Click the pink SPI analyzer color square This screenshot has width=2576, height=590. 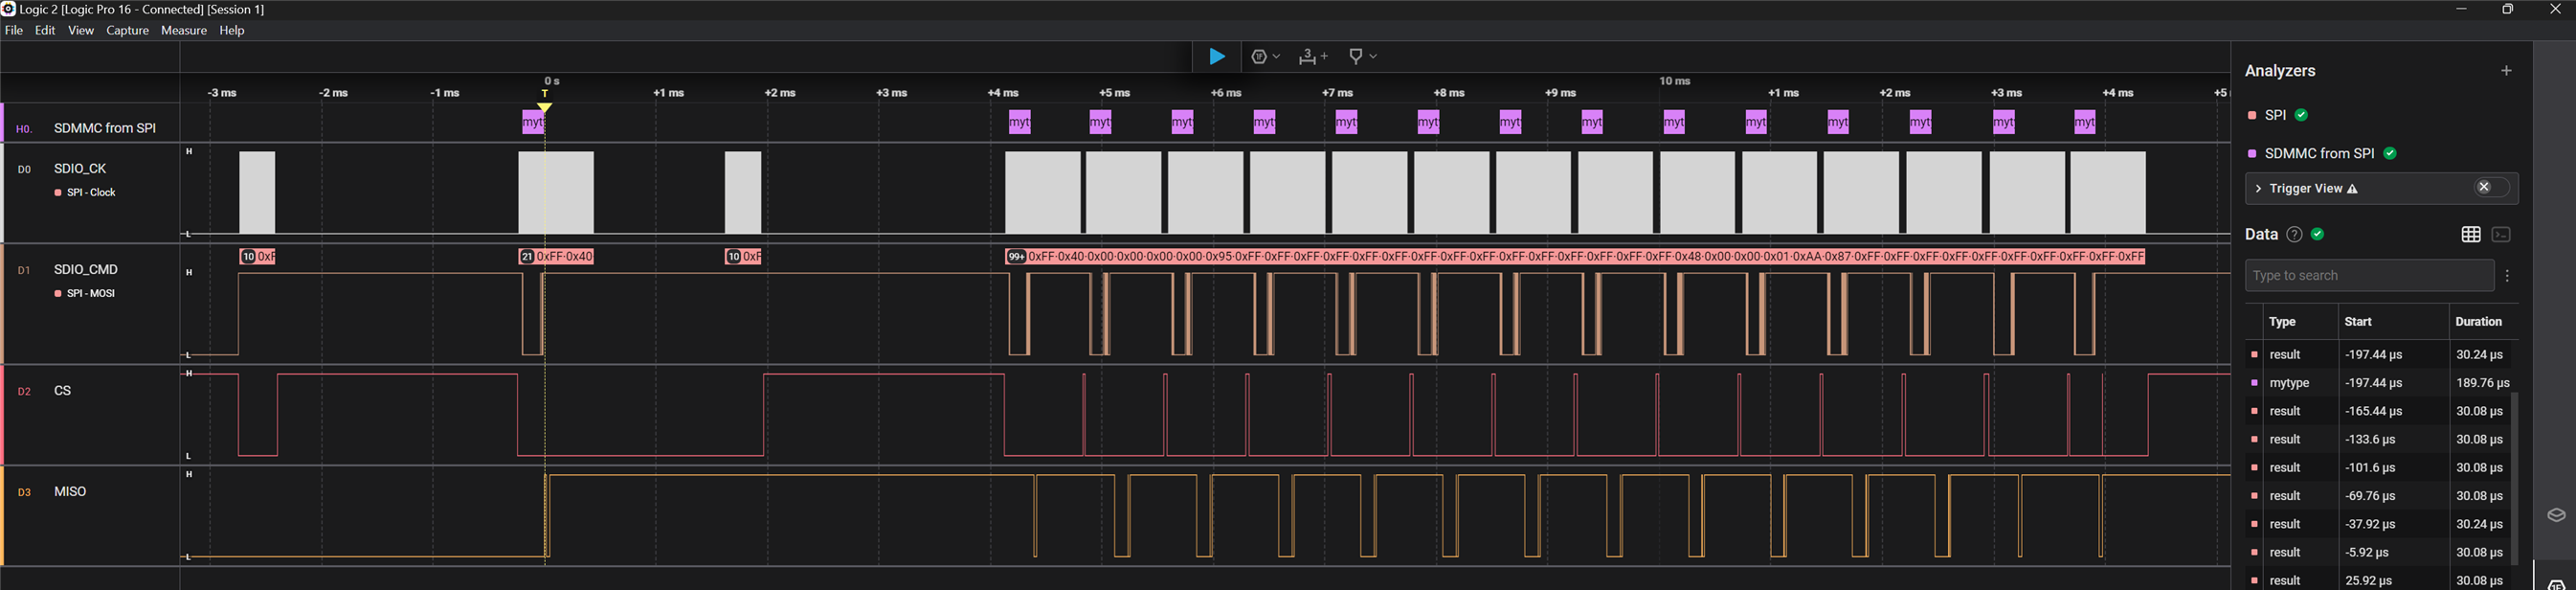pos(2252,115)
